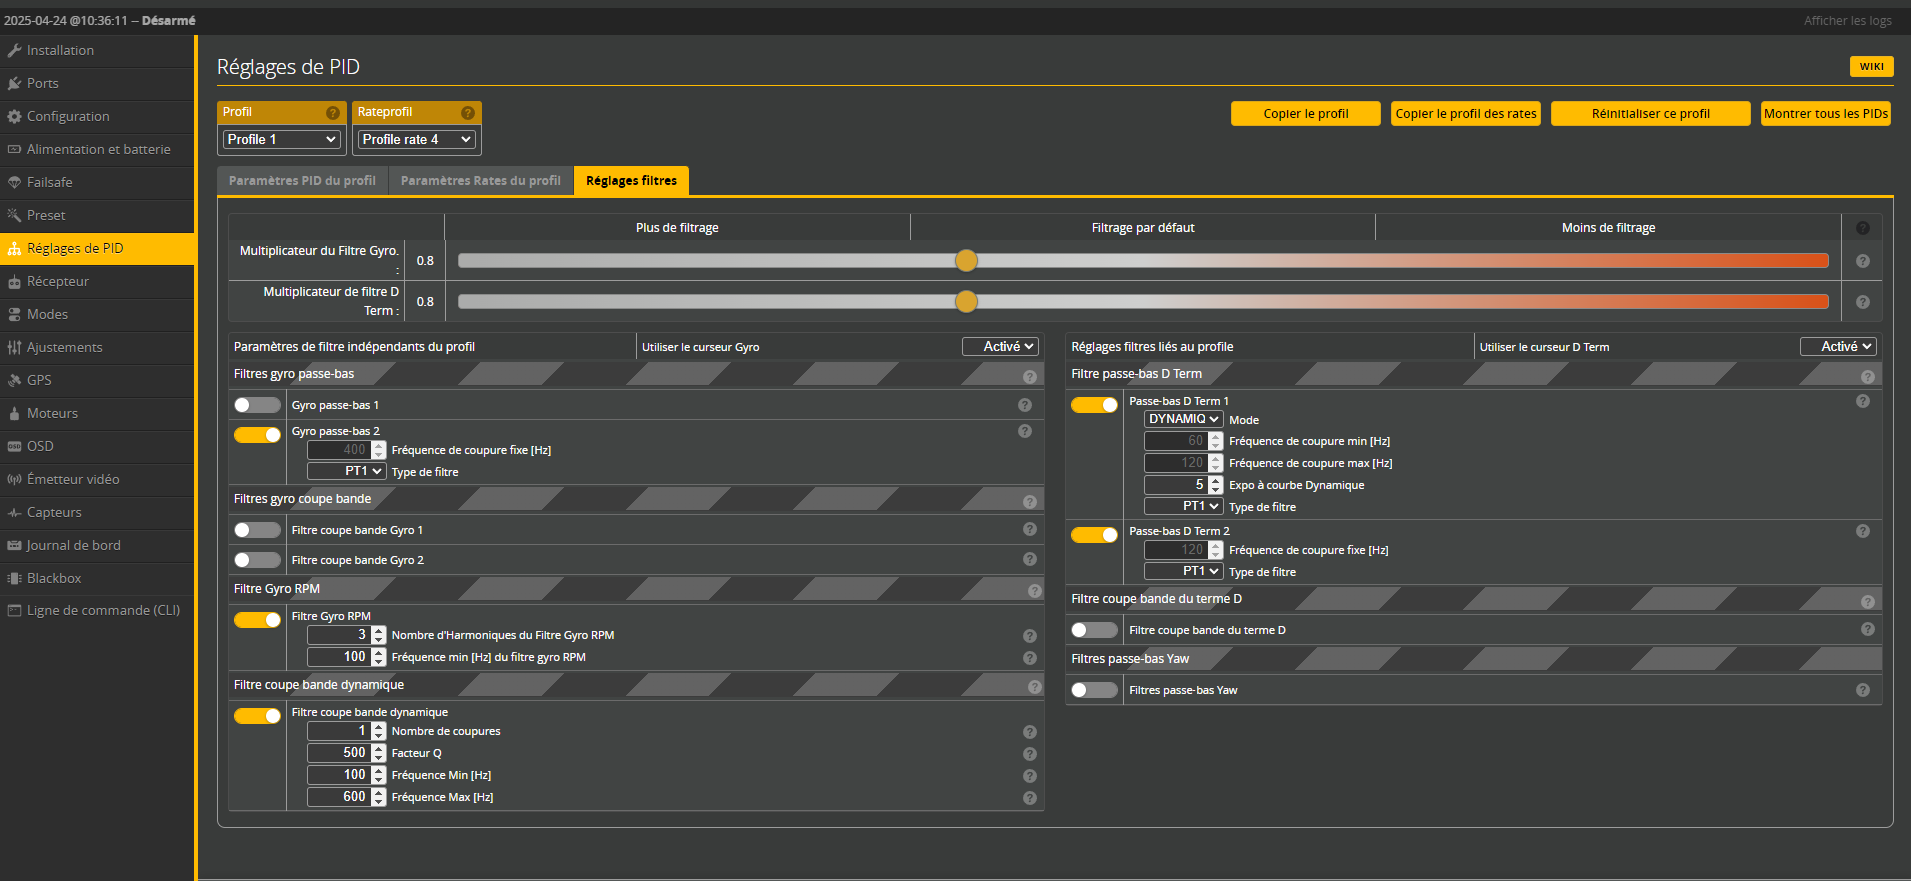Click help icon for Gyro passe-bas 1
1911x881 pixels.
(1024, 405)
